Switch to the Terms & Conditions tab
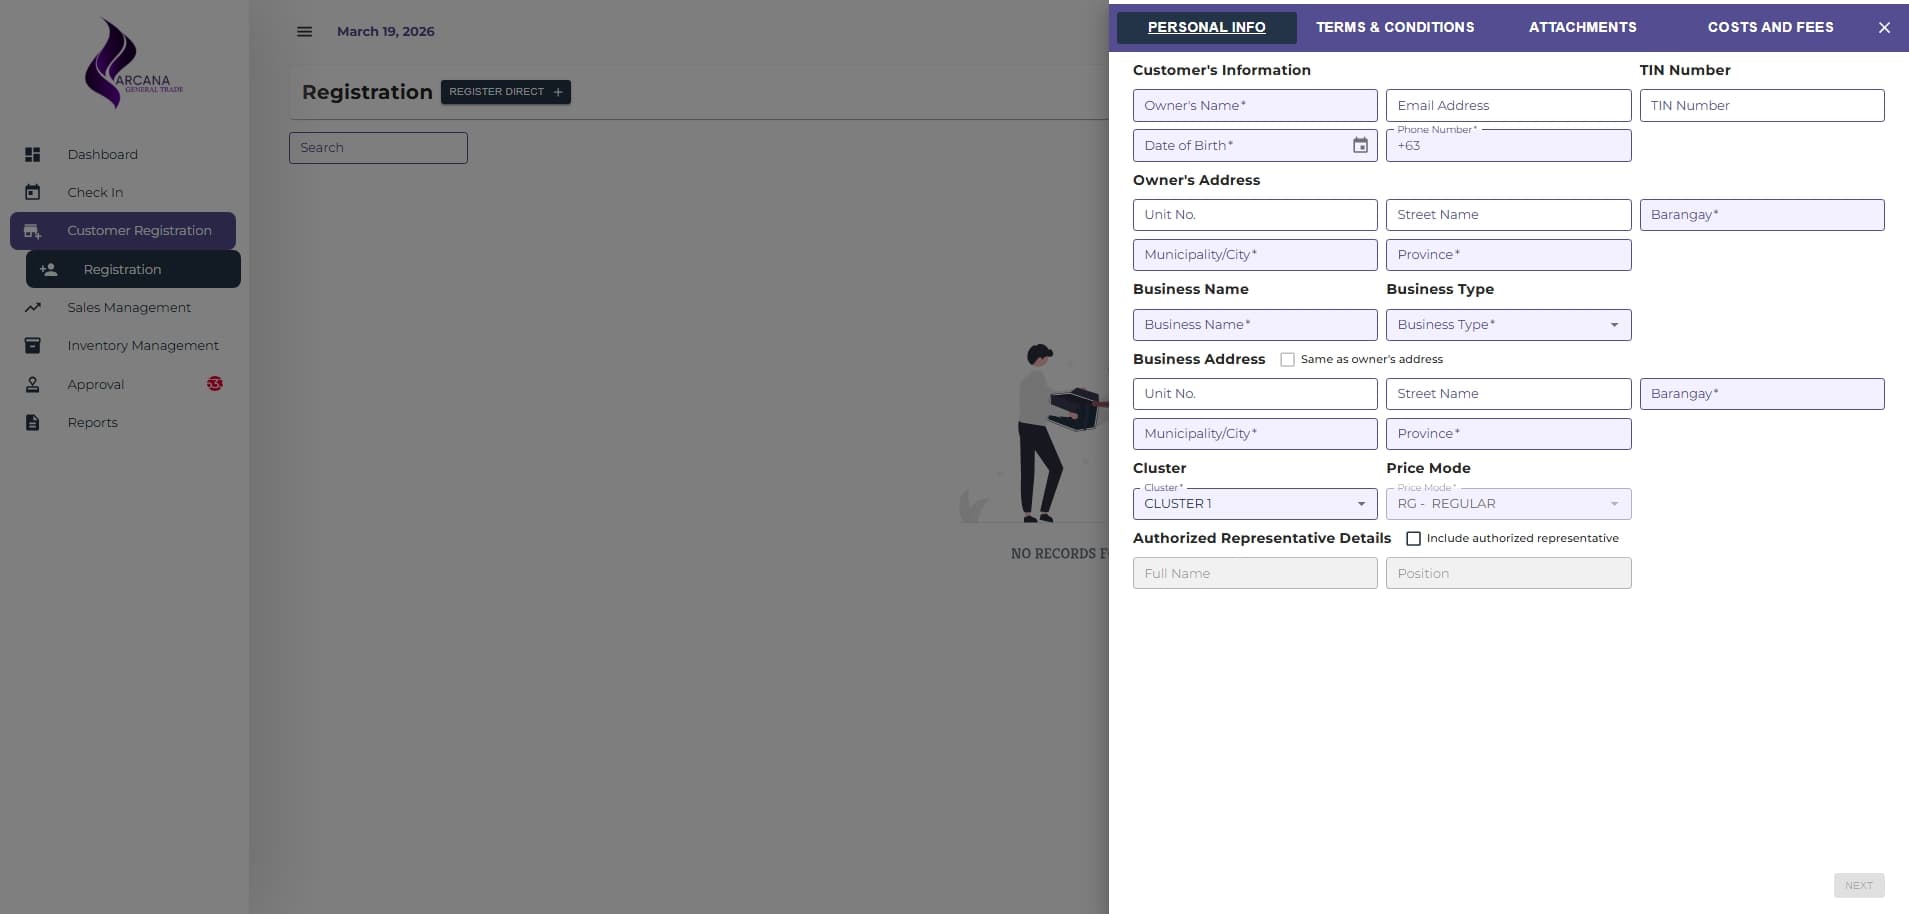This screenshot has width=1909, height=914. (1394, 27)
